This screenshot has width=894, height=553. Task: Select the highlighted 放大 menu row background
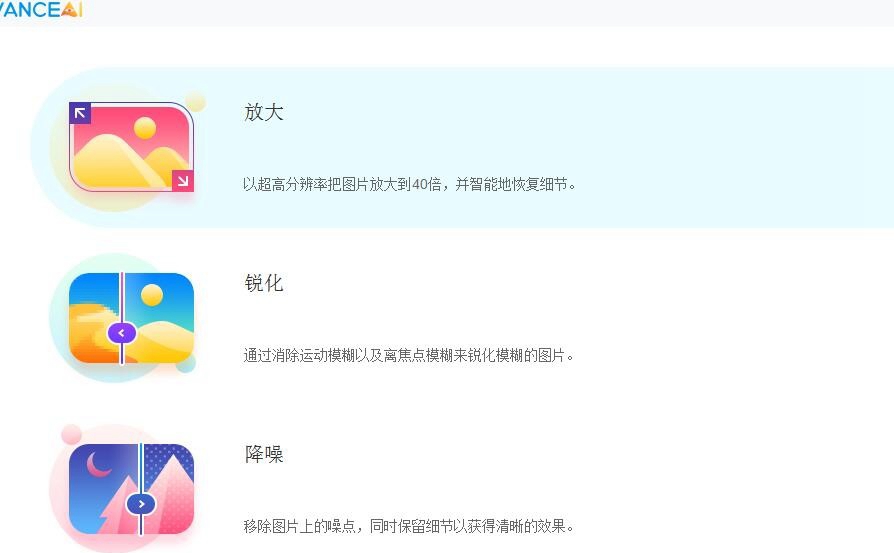(x=462, y=147)
